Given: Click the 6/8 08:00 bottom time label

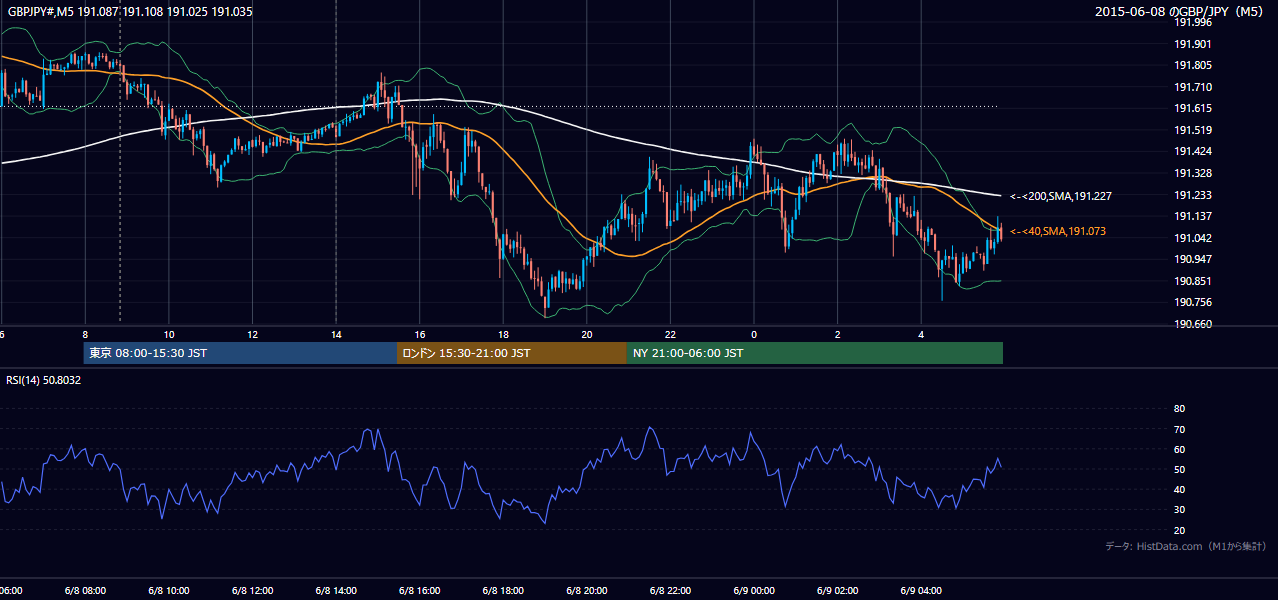Looking at the screenshot, I should (x=84, y=591).
